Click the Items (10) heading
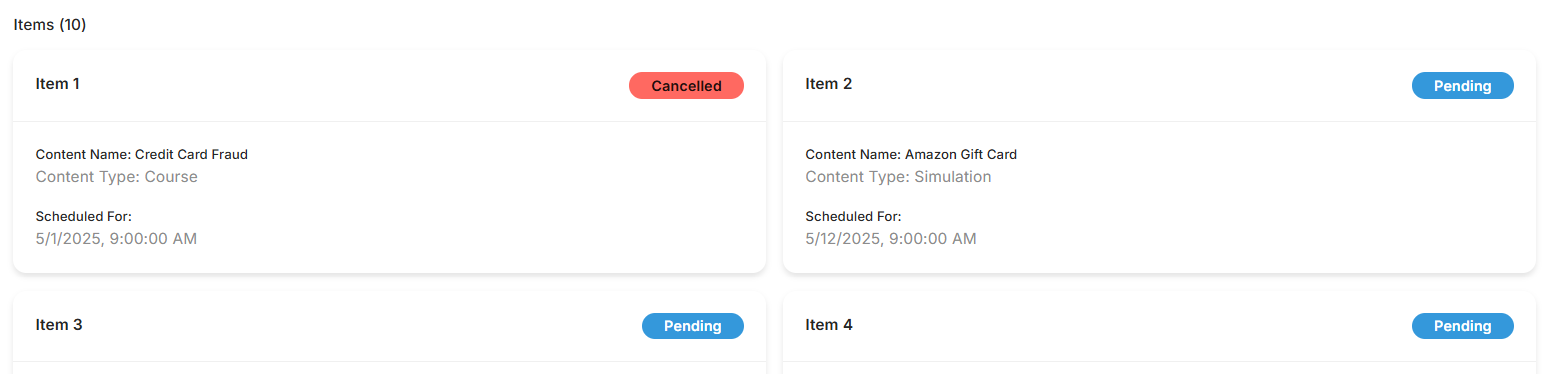Image resolution: width=1552 pixels, height=374 pixels. (50, 25)
